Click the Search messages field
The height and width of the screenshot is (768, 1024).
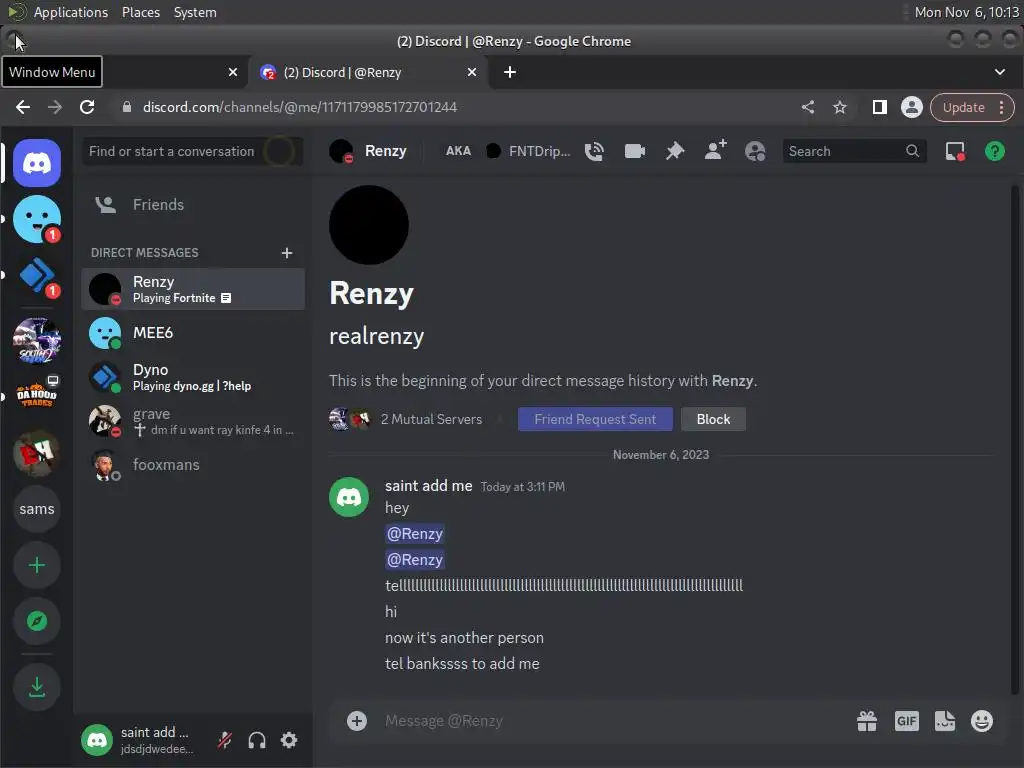pyautogui.click(x=854, y=152)
